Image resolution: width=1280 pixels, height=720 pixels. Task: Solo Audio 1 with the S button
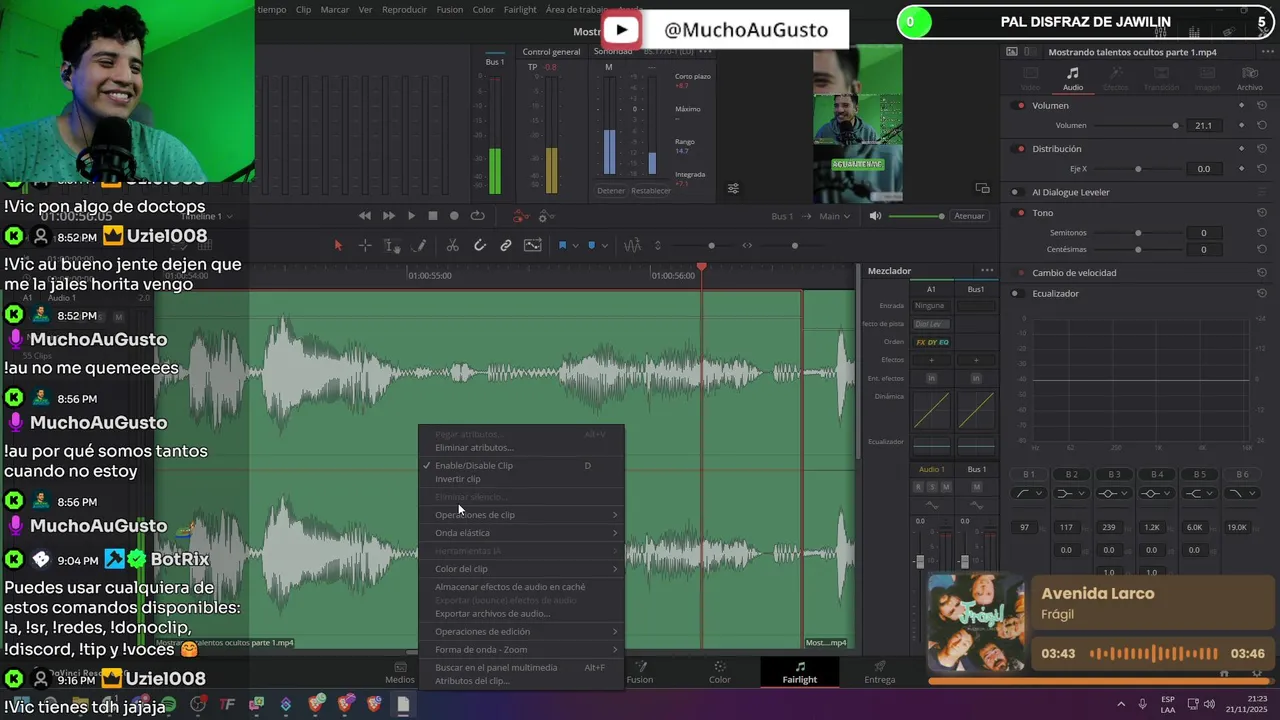(932, 487)
